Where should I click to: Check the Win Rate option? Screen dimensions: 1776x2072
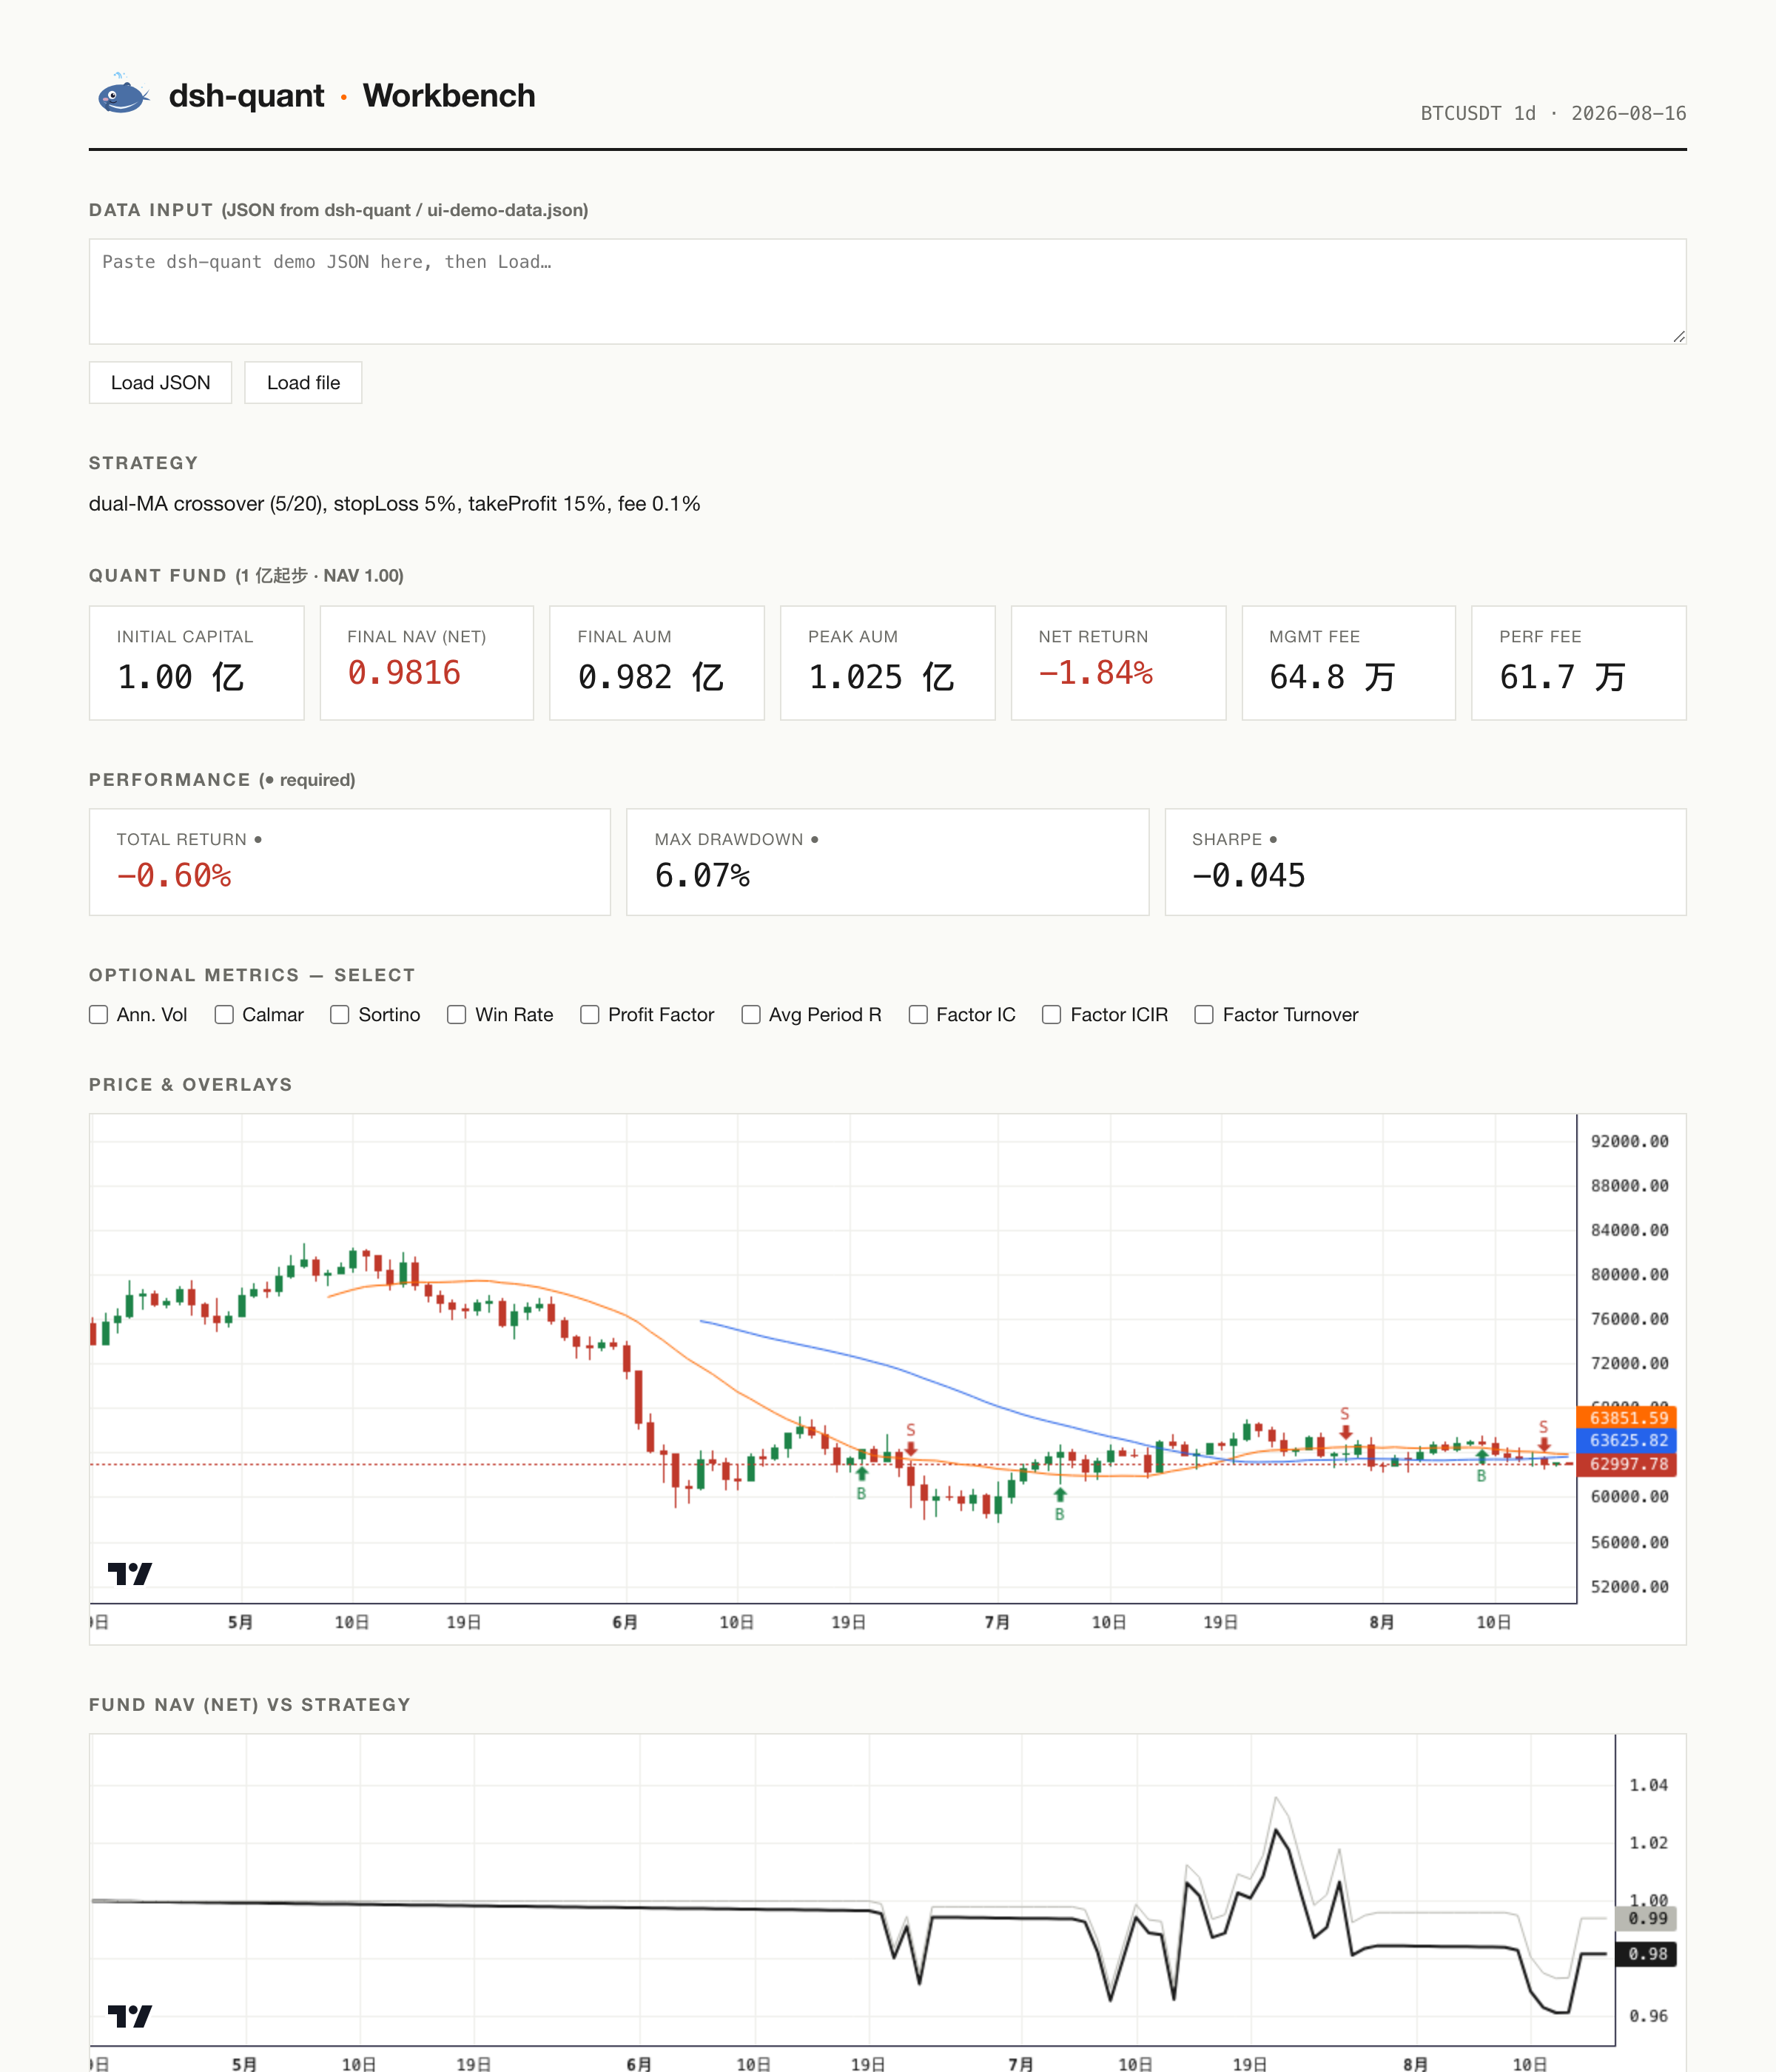click(x=457, y=1015)
